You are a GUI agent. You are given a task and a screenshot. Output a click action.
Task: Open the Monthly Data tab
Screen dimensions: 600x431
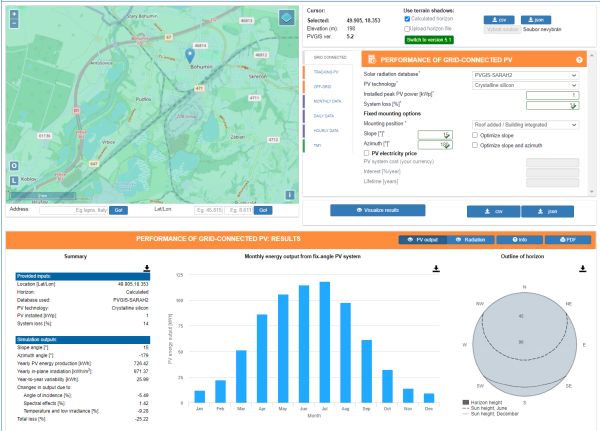tap(327, 101)
